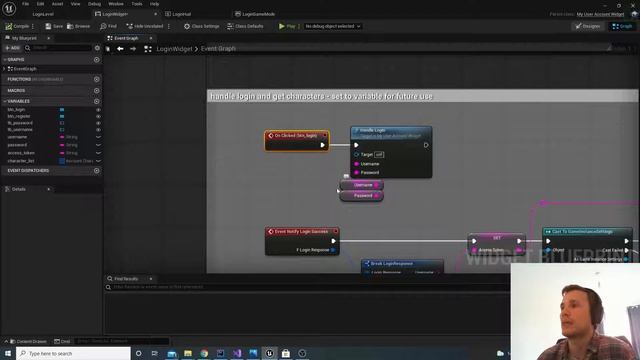This screenshot has width=640, height=360.
Task: Open Class Settings
Action: pyautogui.click(x=201, y=26)
